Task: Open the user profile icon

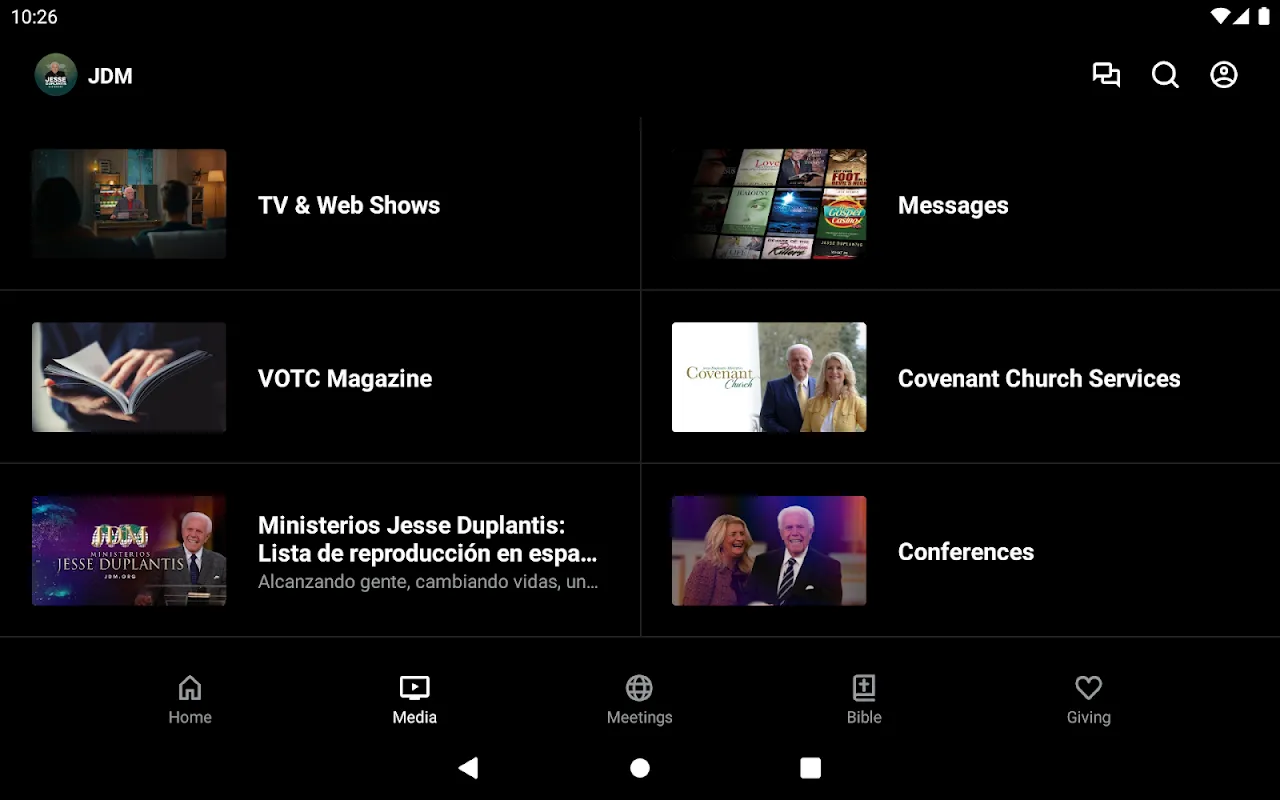Action: tap(1224, 75)
